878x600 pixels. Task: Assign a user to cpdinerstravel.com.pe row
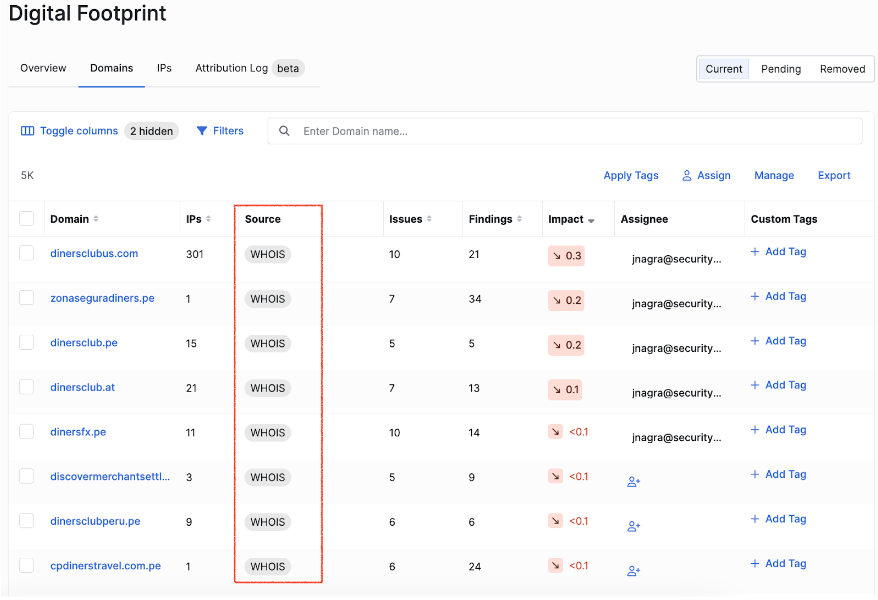pos(633,571)
